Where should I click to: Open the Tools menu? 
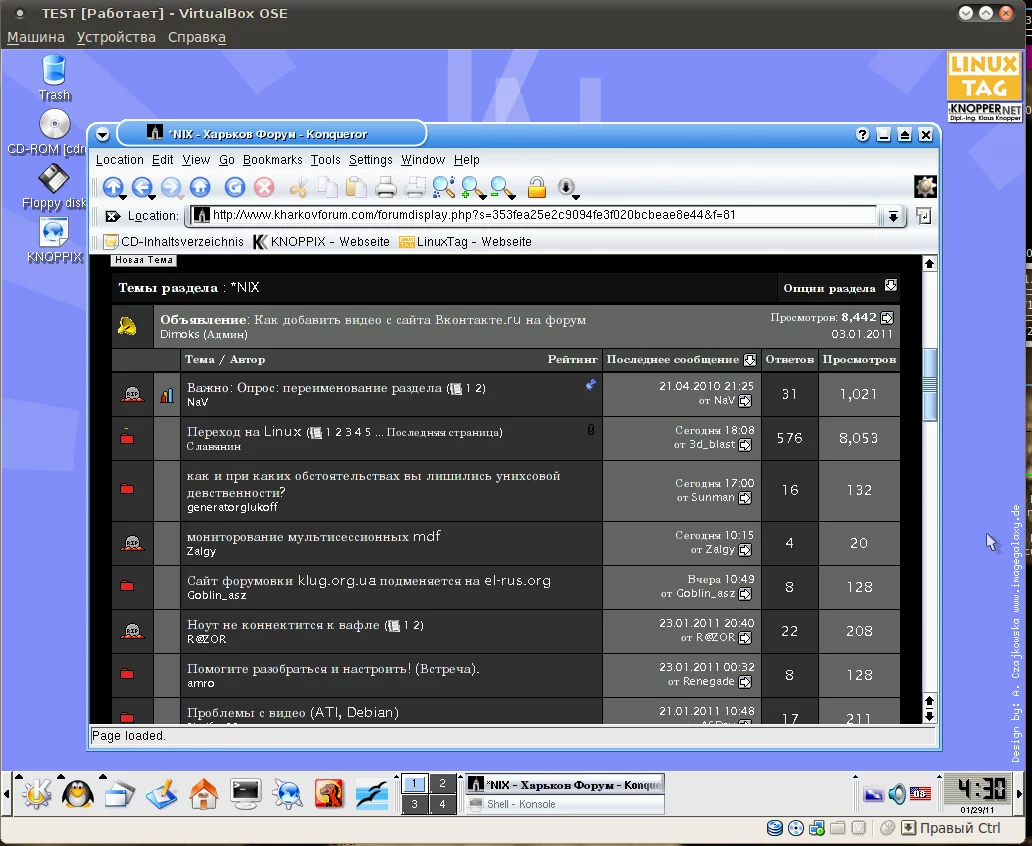(x=325, y=160)
